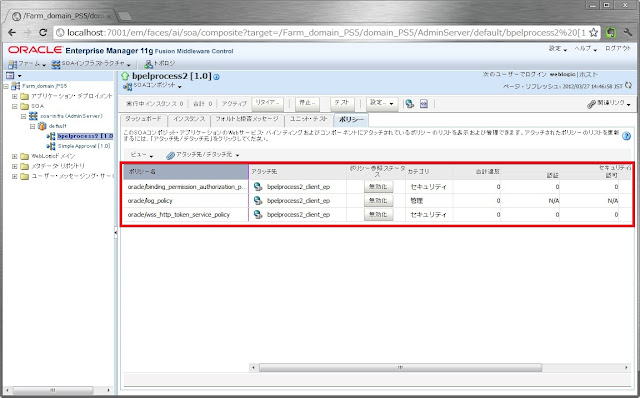The height and width of the screenshot is (398, 640).
Task: Expand the WebLogicドメイン tree node
Action: [15, 156]
